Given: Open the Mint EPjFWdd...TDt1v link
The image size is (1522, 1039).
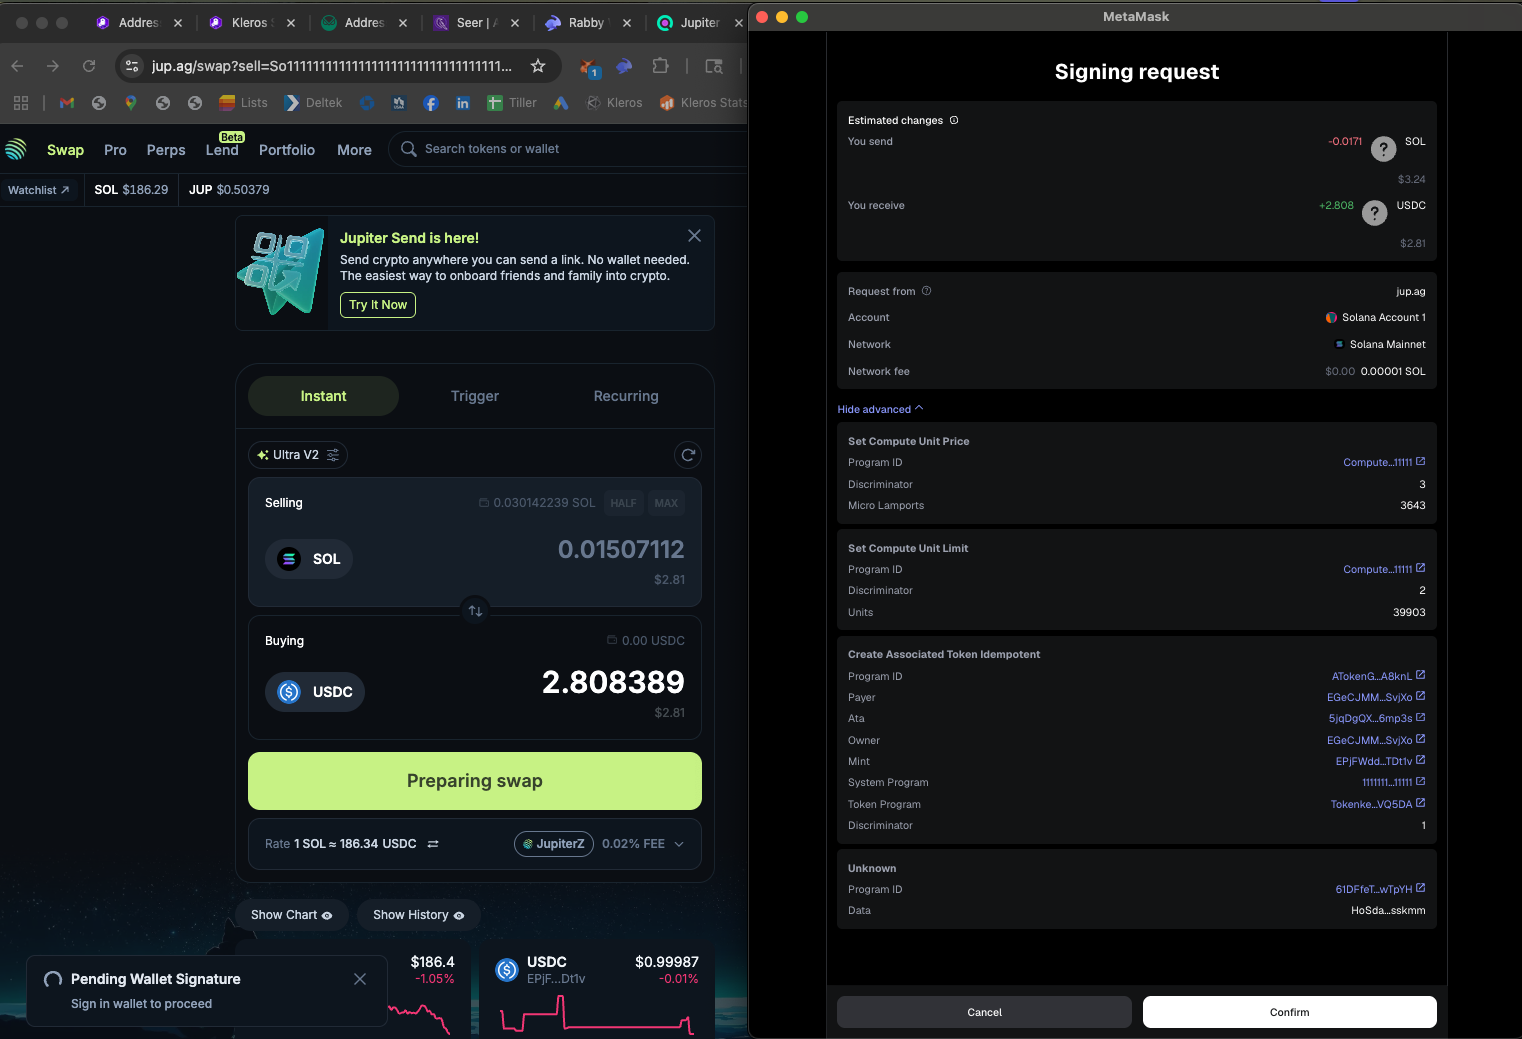Looking at the screenshot, I should pyautogui.click(x=1380, y=761).
